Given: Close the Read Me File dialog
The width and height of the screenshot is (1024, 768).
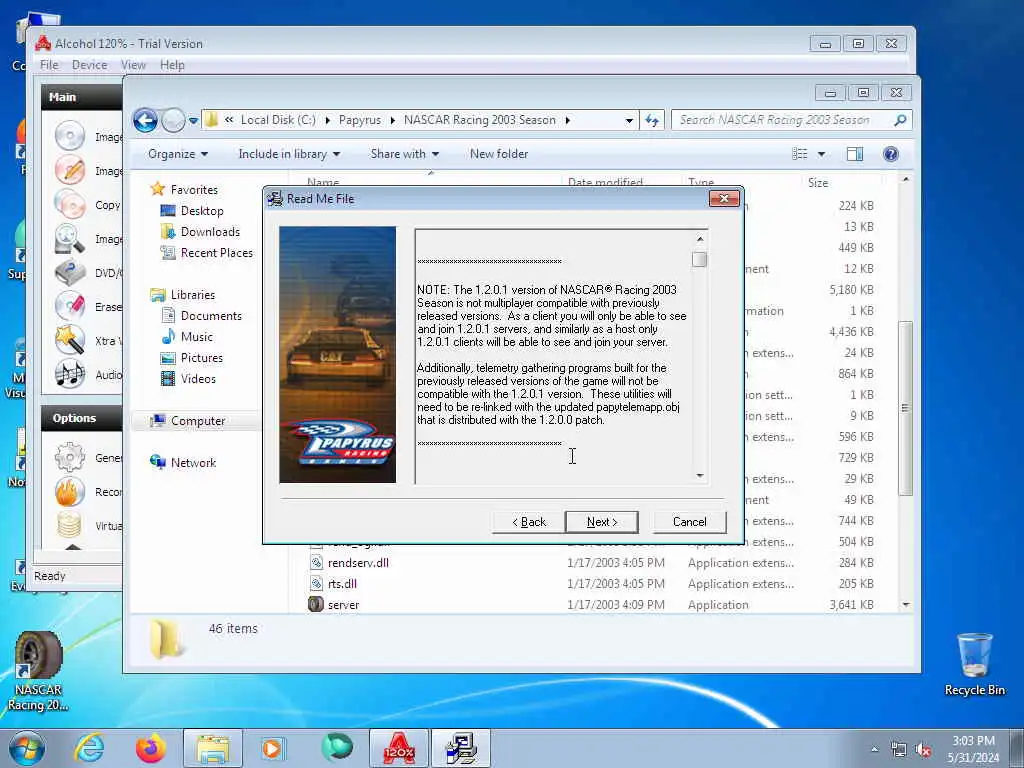Looking at the screenshot, I should click(724, 199).
